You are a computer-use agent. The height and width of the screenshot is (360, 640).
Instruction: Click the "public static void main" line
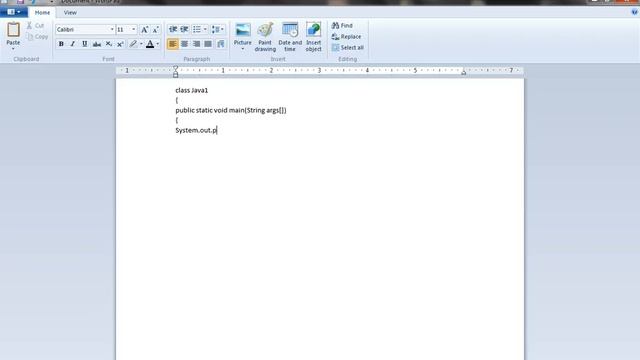click(x=231, y=110)
